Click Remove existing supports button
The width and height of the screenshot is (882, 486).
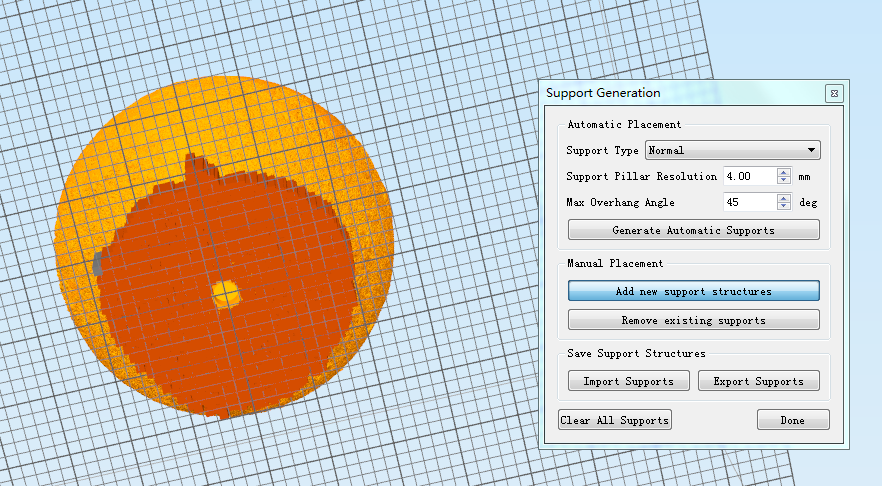click(694, 320)
